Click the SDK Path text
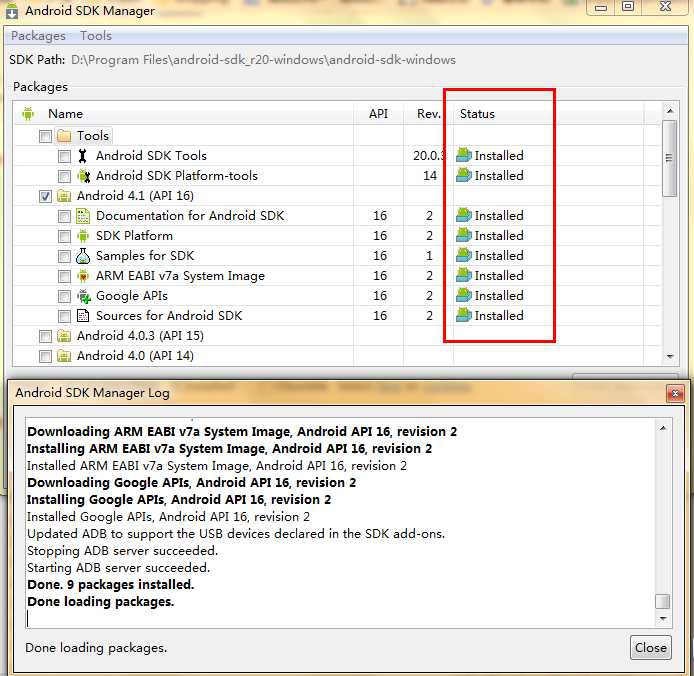Screen dimensions: 694x676 [x=263, y=60]
